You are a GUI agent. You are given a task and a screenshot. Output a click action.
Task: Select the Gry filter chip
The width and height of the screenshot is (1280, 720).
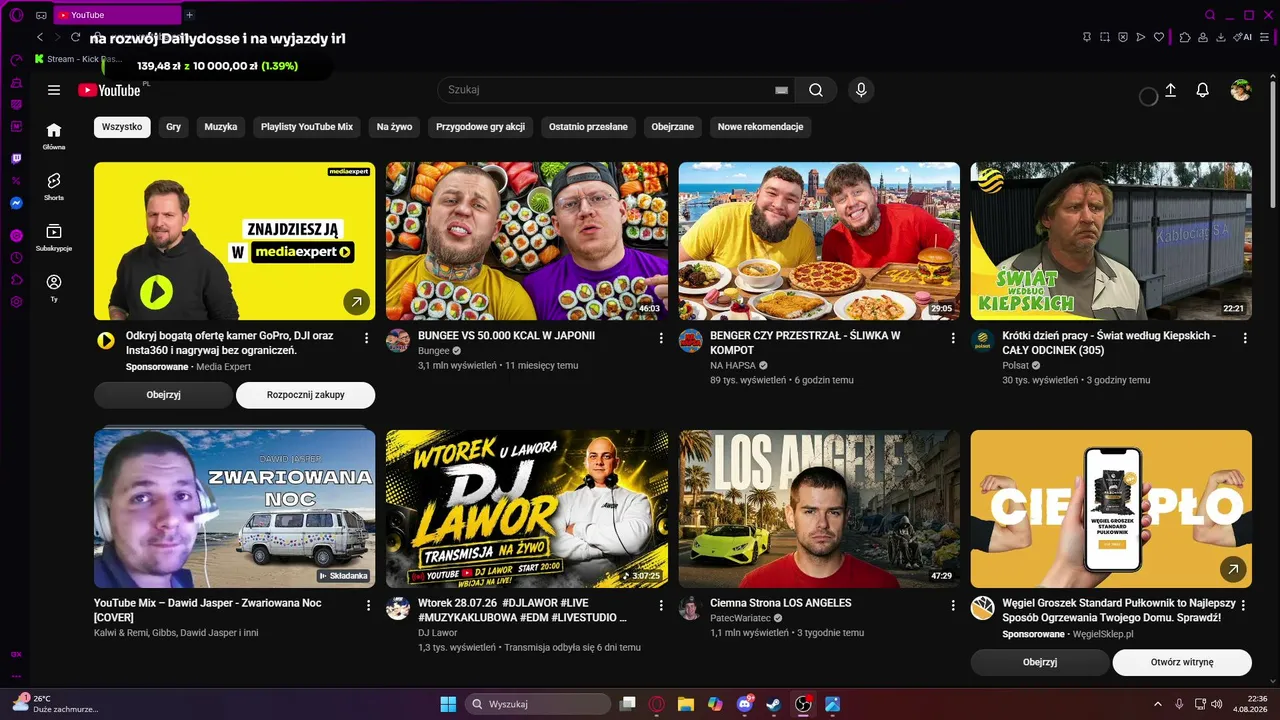click(174, 127)
